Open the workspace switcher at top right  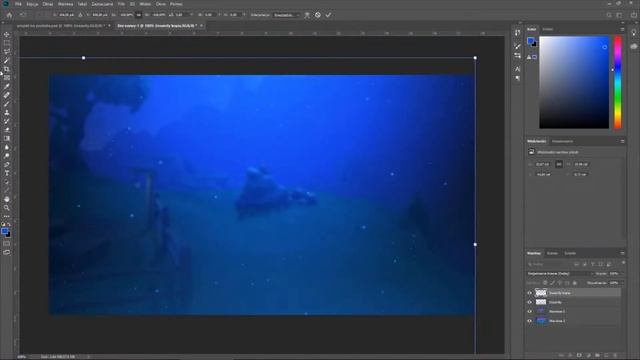[619, 15]
